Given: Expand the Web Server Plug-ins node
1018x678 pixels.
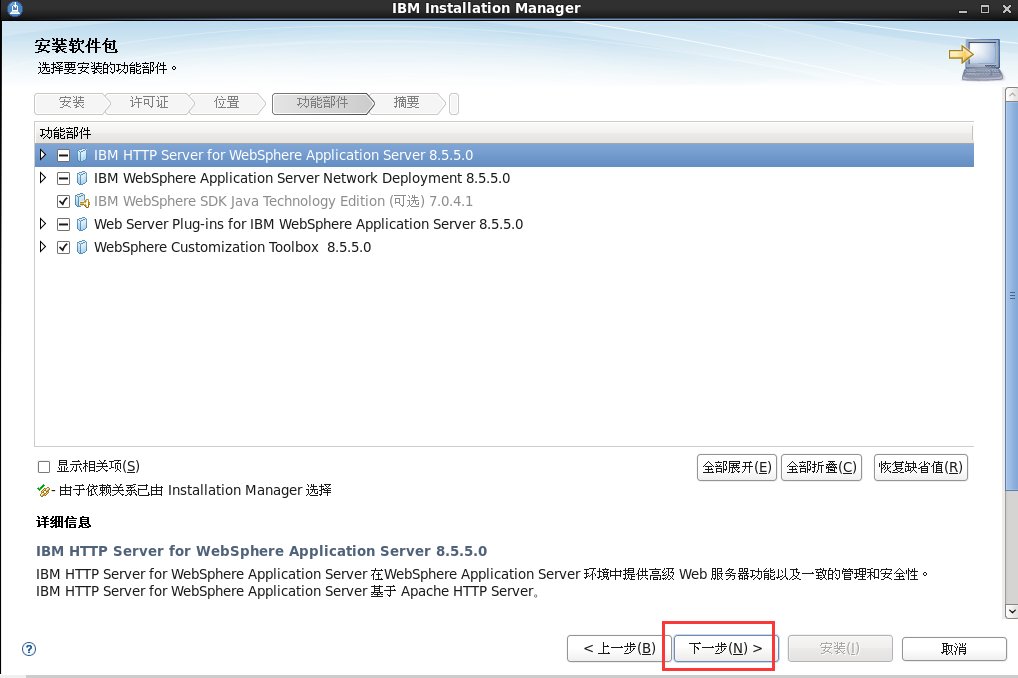Looking at the screenshot, I should point(43,223).
